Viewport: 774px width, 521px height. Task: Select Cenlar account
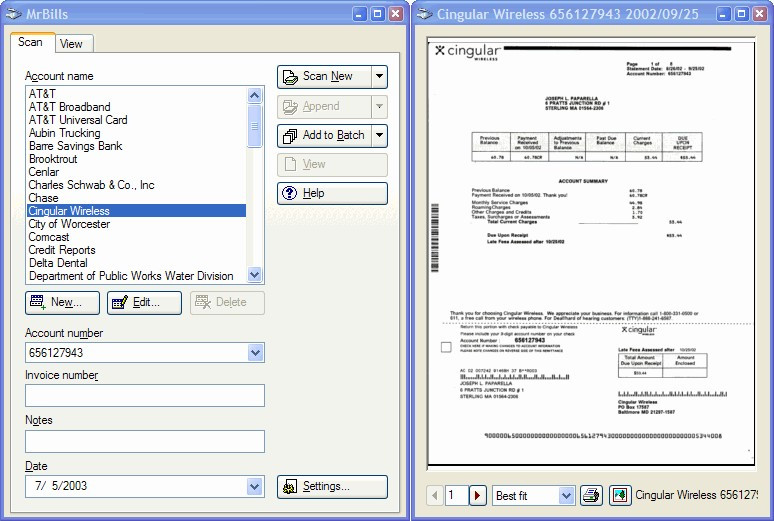(136, 172)
